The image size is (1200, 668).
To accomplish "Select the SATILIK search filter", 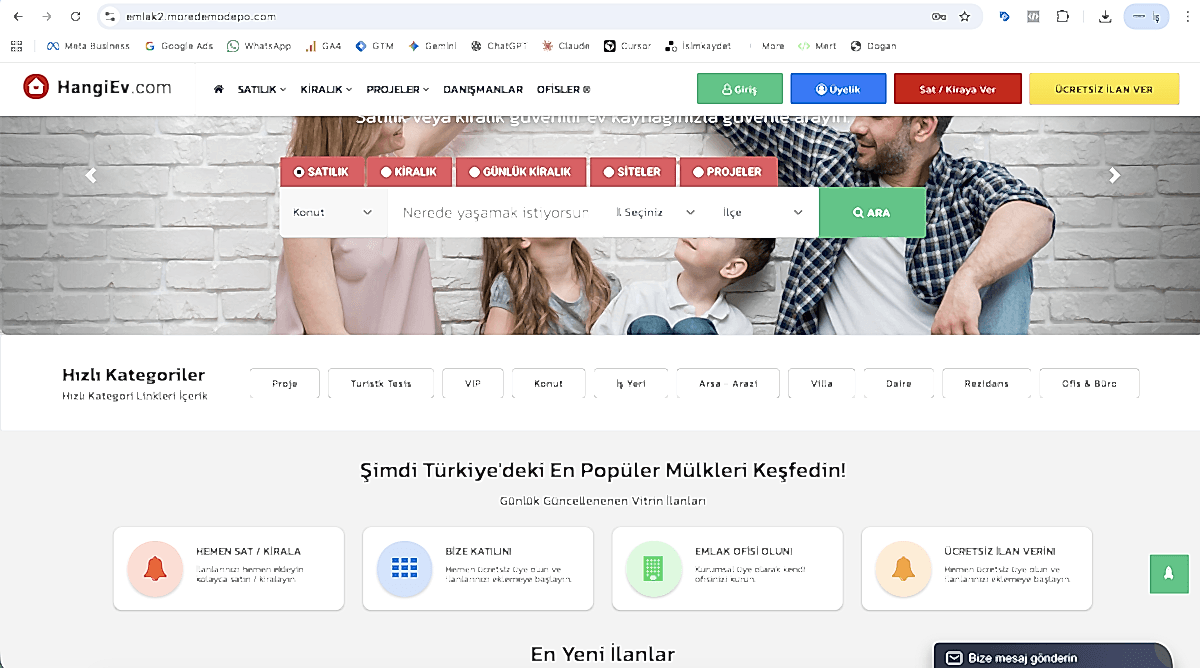I will point(322,171).
